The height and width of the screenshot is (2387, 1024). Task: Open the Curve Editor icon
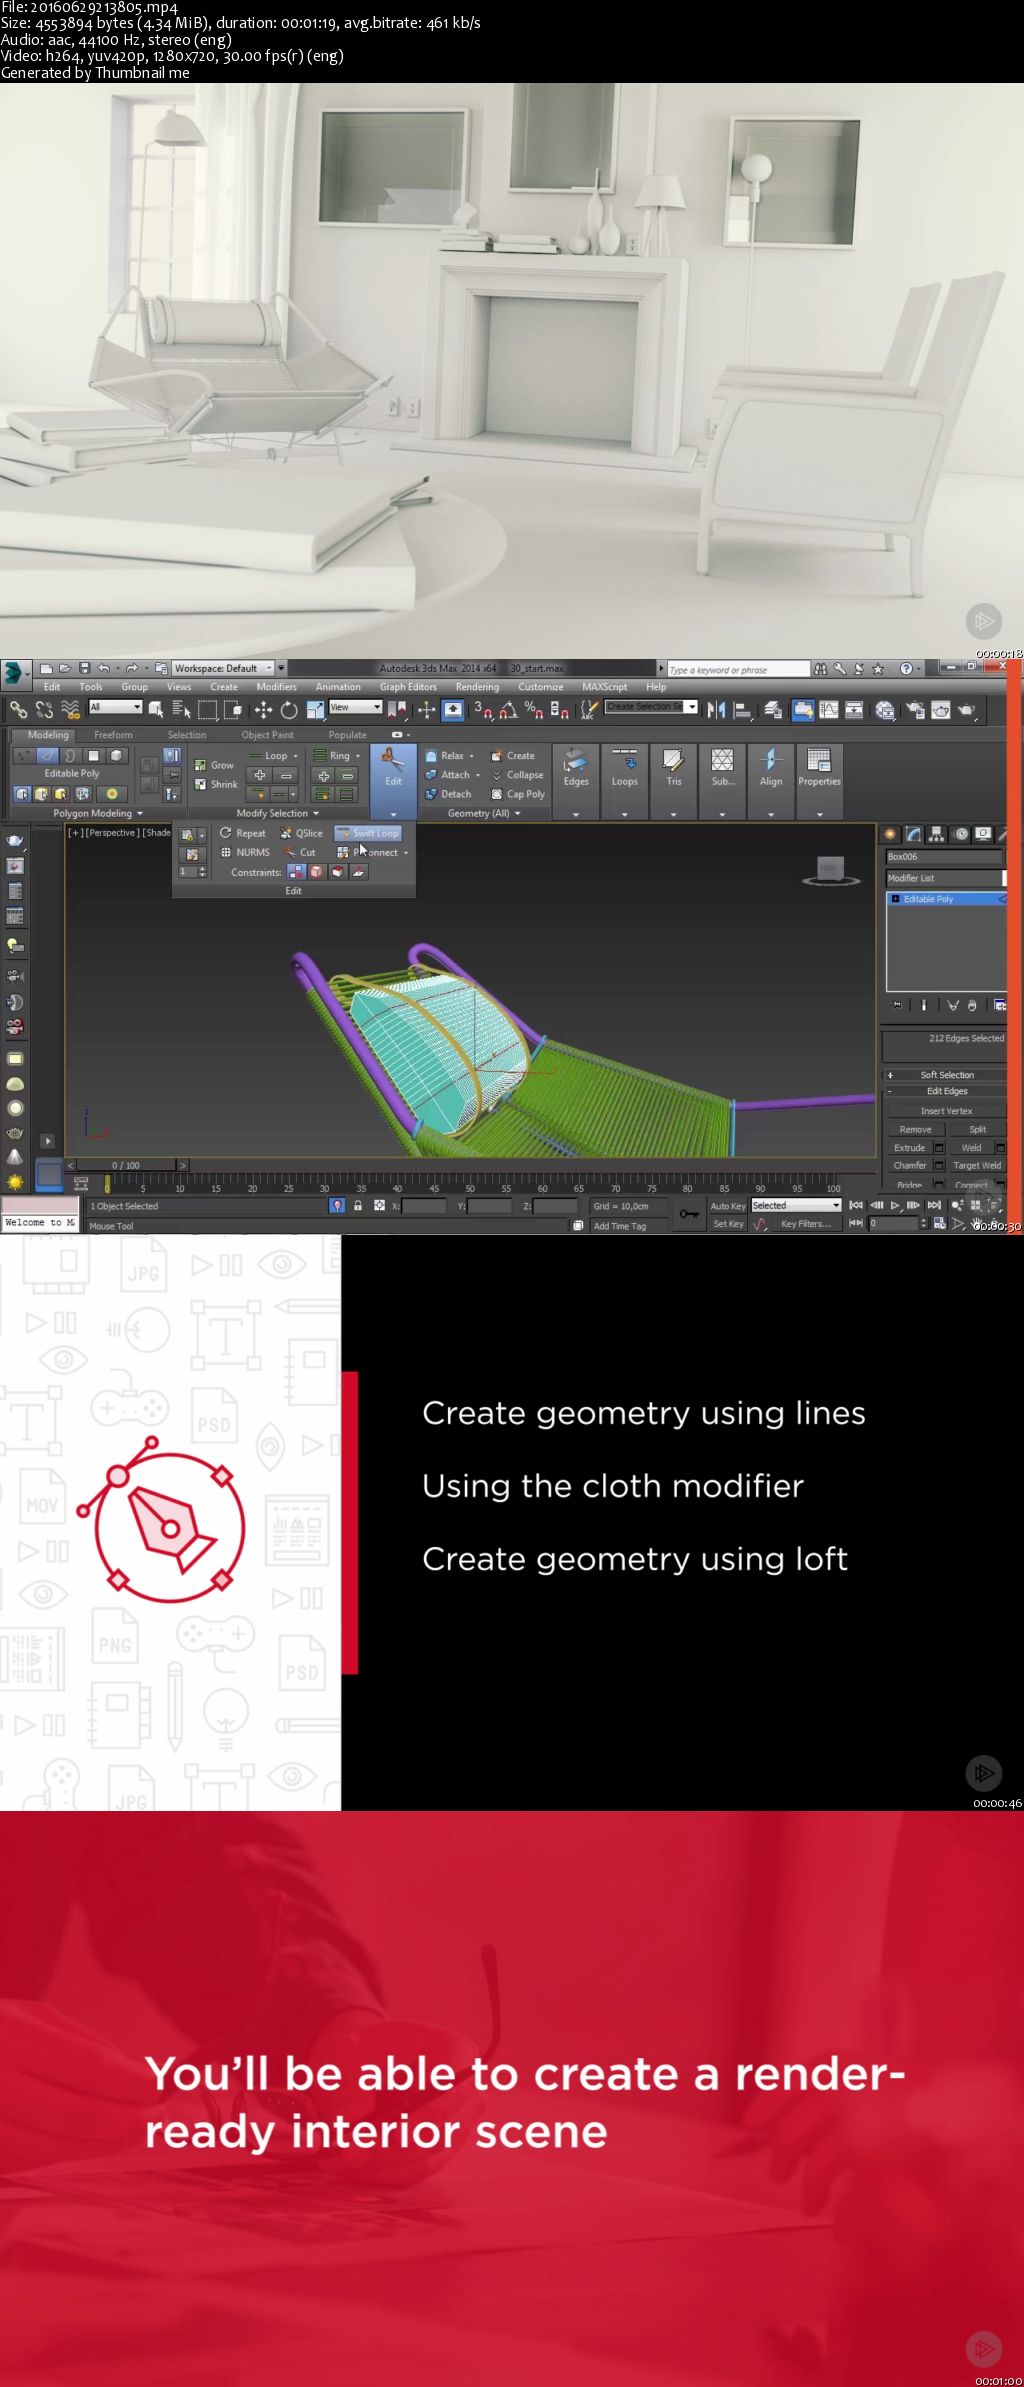pos(829,709)
